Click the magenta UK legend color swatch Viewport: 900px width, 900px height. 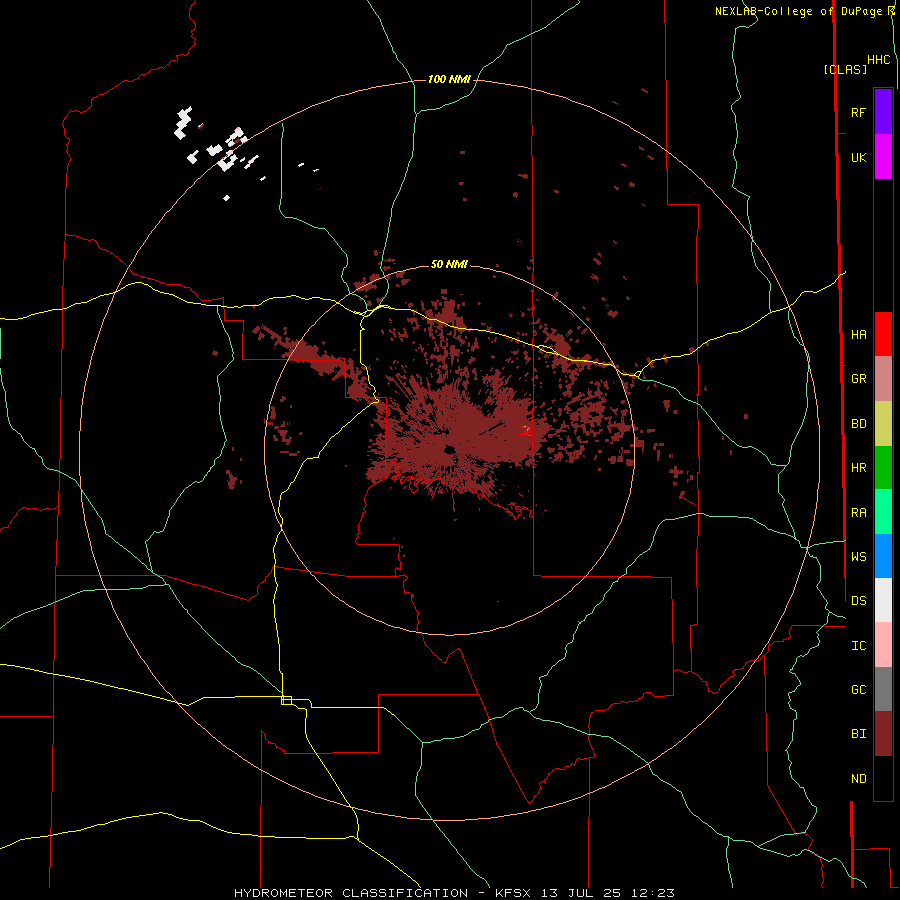click(x=883, y=157)
